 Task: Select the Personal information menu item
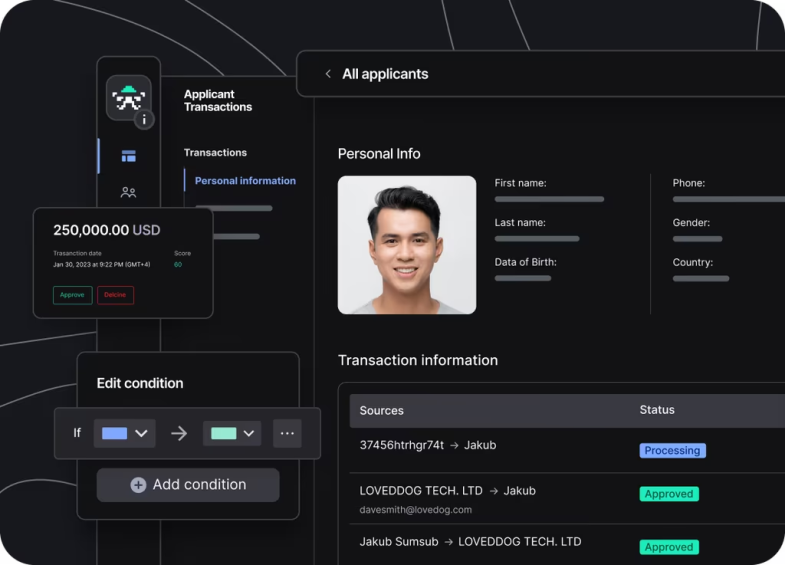tap(245, 181)
